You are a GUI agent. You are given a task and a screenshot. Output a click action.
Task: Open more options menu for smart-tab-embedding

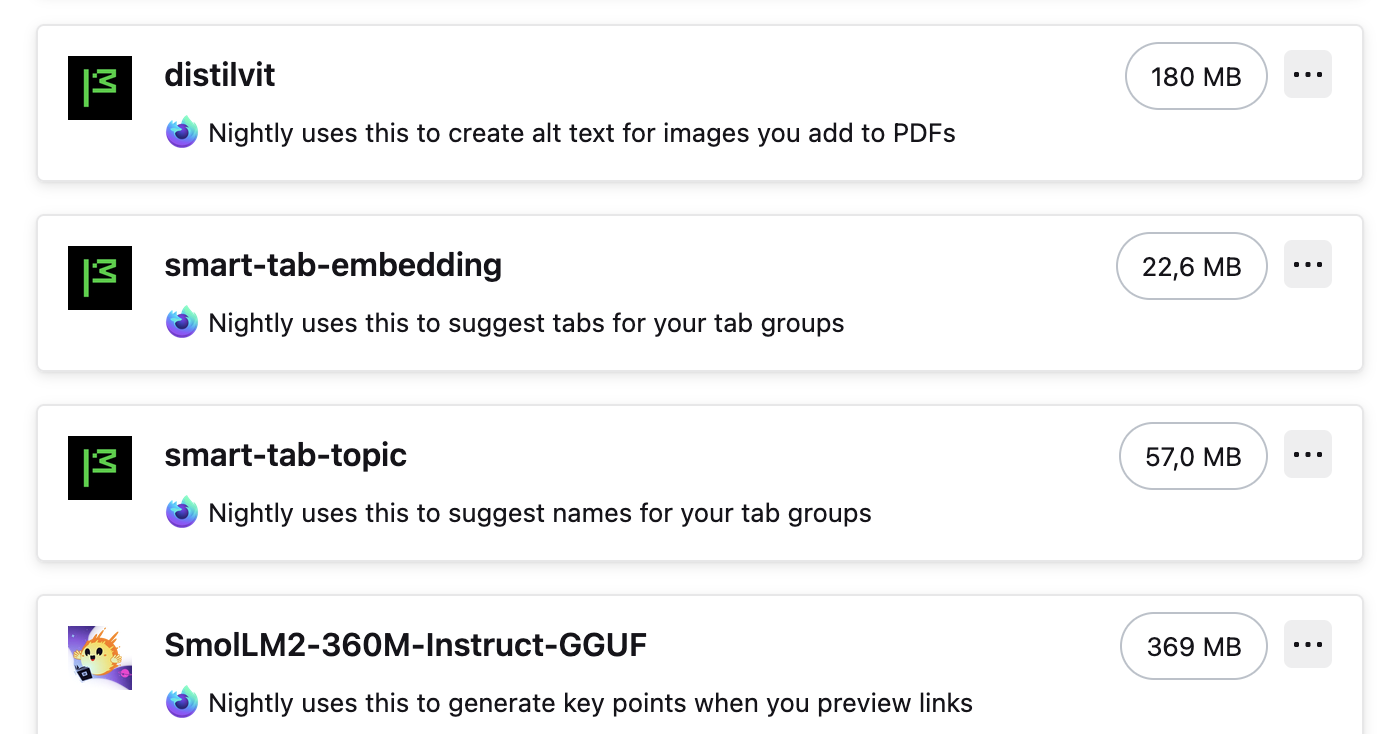coord(1307,265)
